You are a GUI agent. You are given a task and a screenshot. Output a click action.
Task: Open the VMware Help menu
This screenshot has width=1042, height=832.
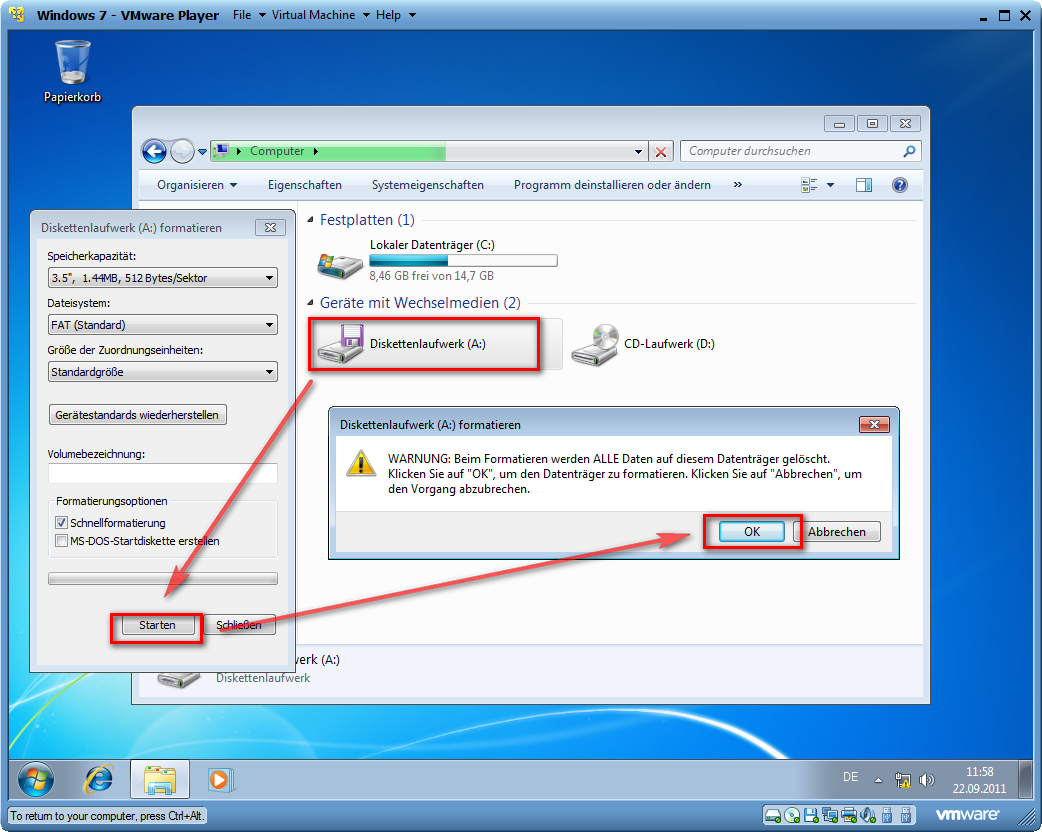click(x=396, y=15)
